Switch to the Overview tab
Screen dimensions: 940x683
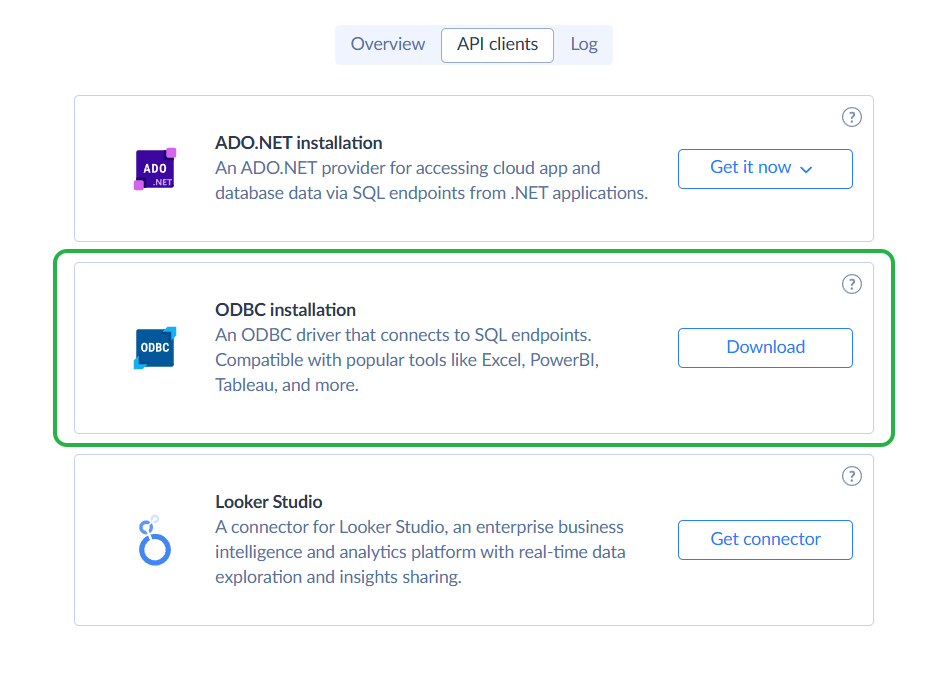pos(388,44)
